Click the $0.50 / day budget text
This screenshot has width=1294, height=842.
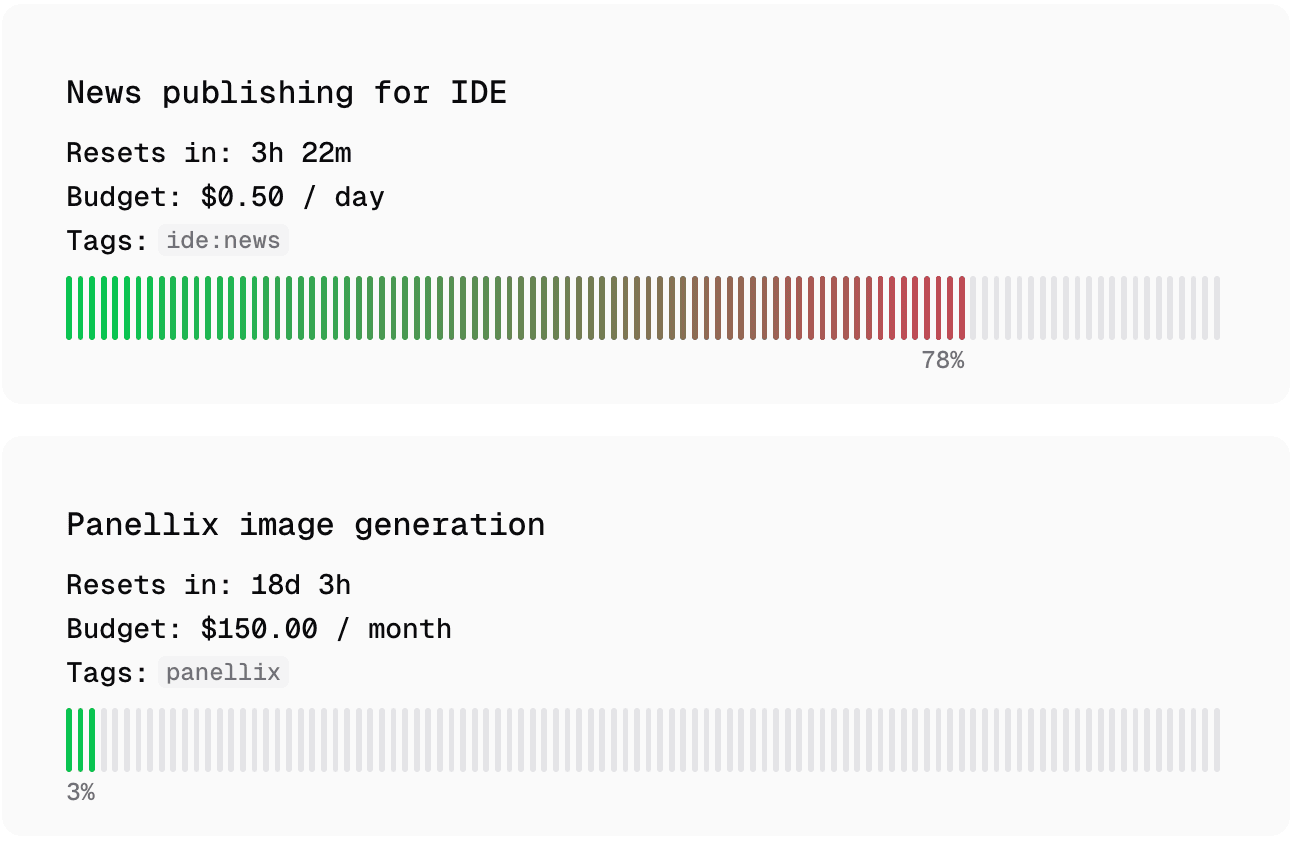(292, 197)
